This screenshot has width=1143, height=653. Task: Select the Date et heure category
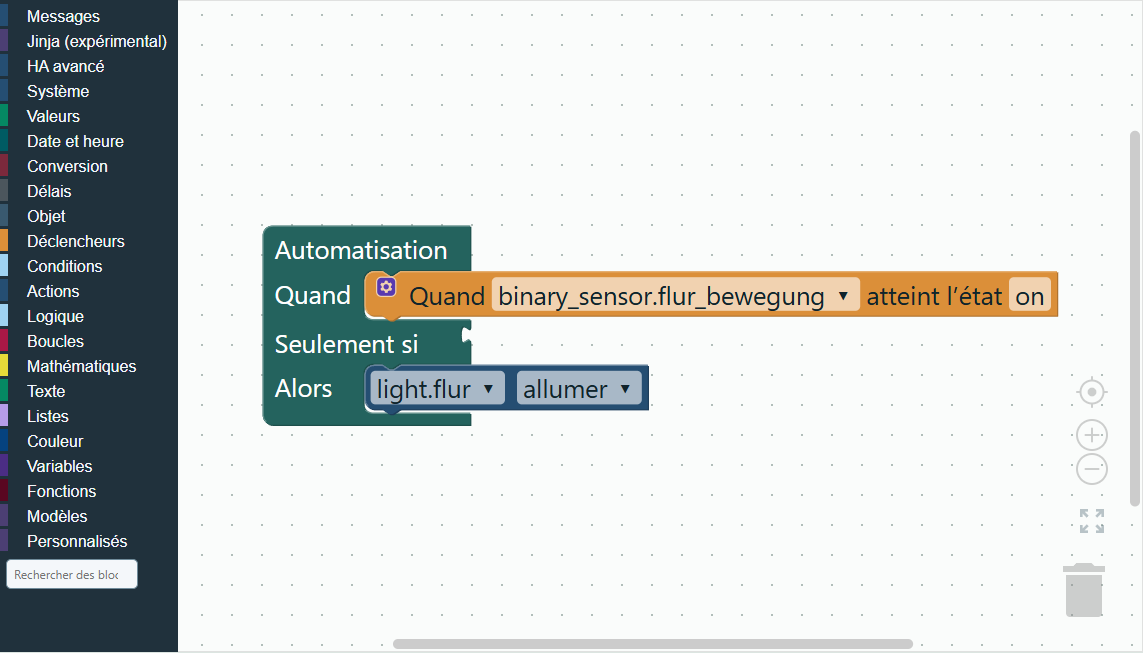tap(89, 141)
